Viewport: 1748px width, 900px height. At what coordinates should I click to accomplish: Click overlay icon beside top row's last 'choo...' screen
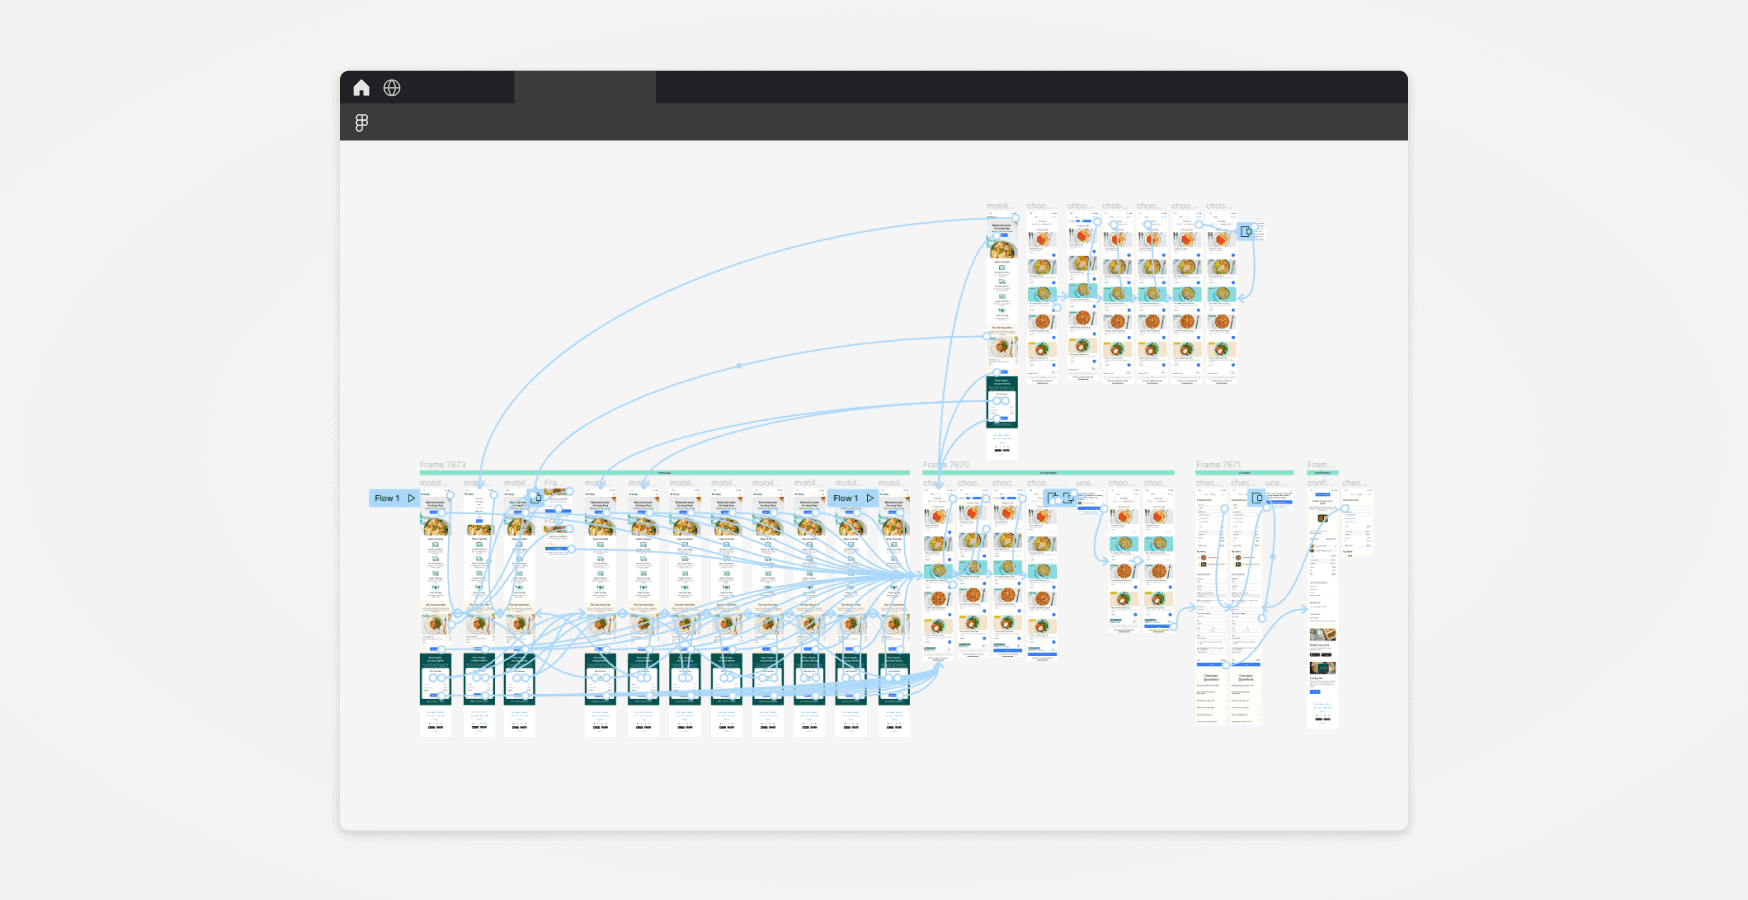pos(1246,232)
